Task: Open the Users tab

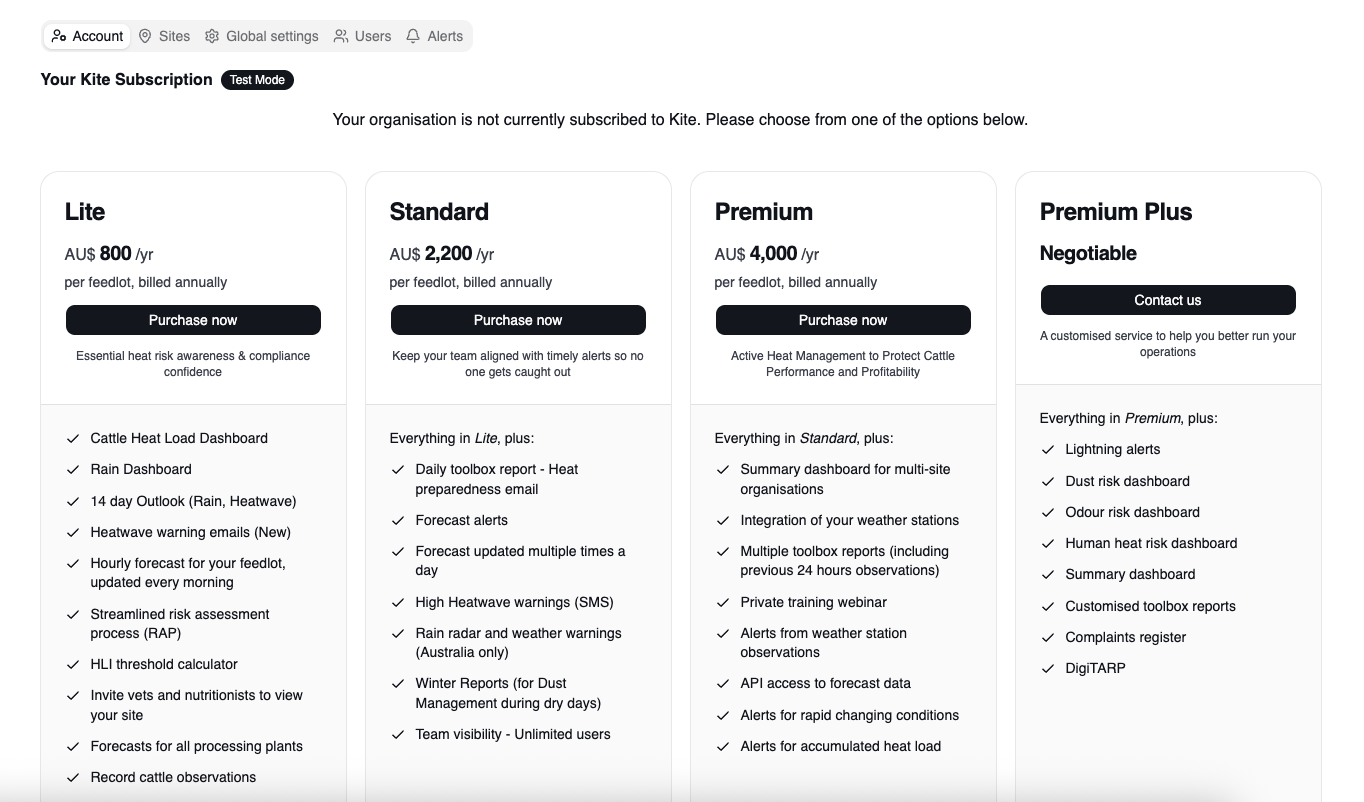Action: [362, 36]
